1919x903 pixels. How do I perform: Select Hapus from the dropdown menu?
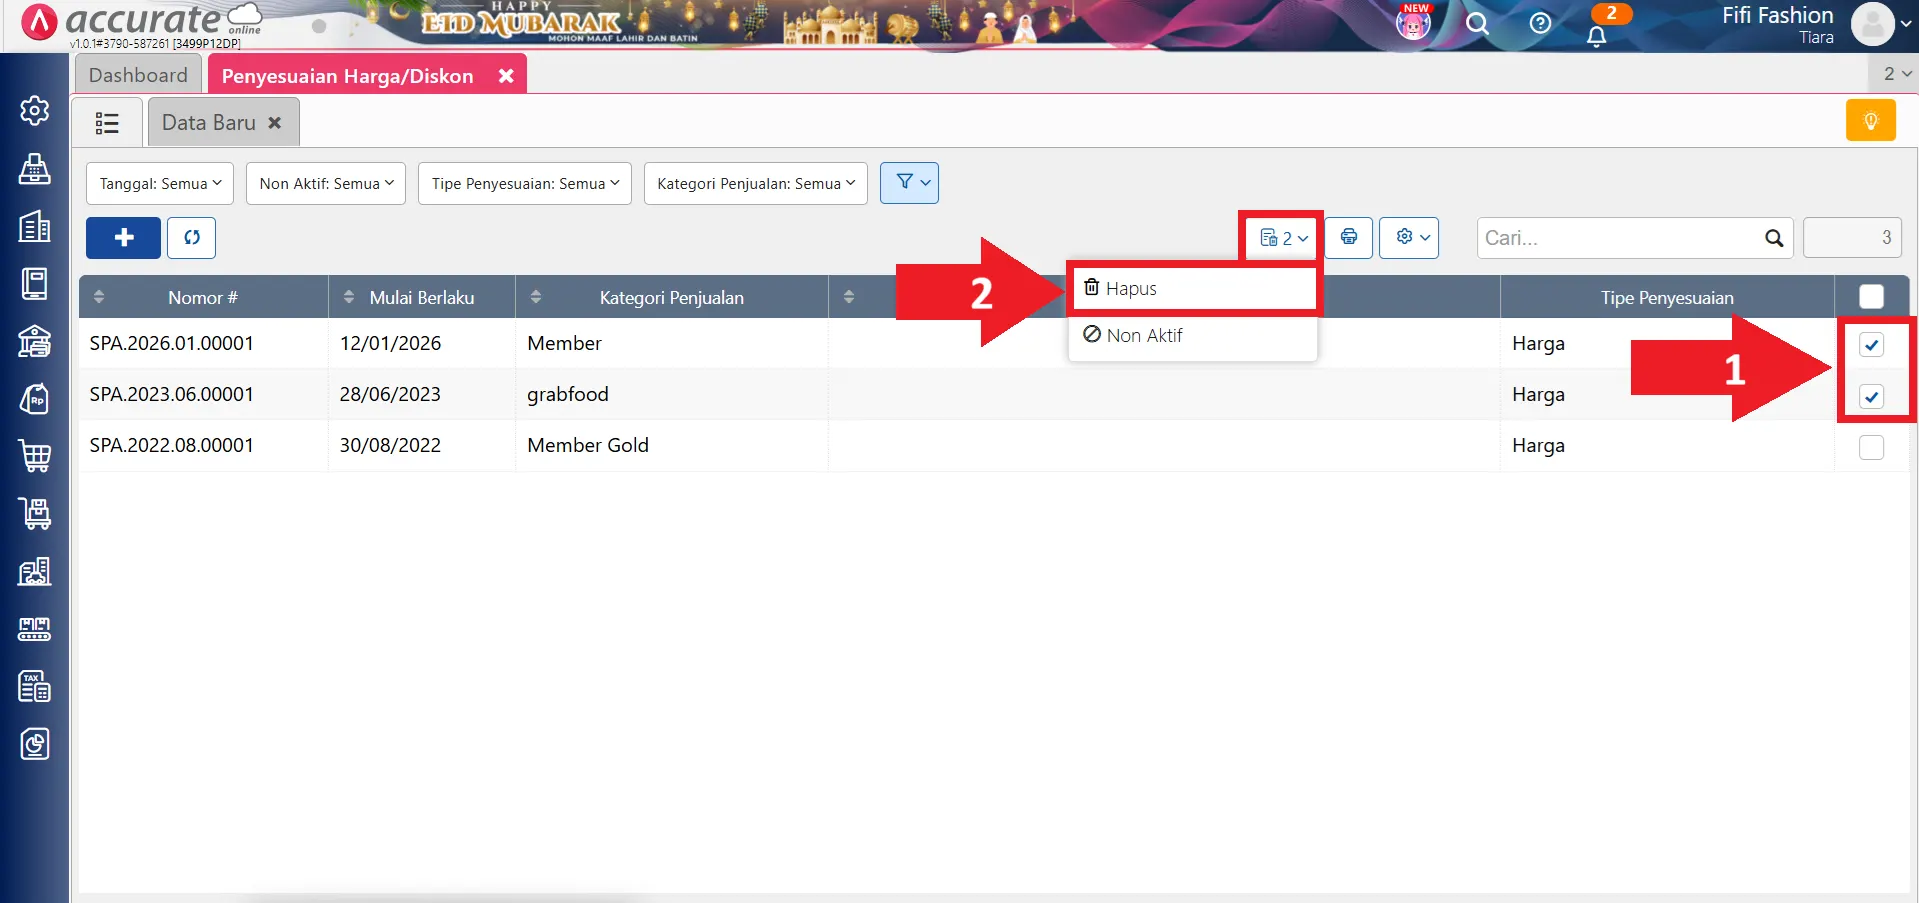(1131, 289)
